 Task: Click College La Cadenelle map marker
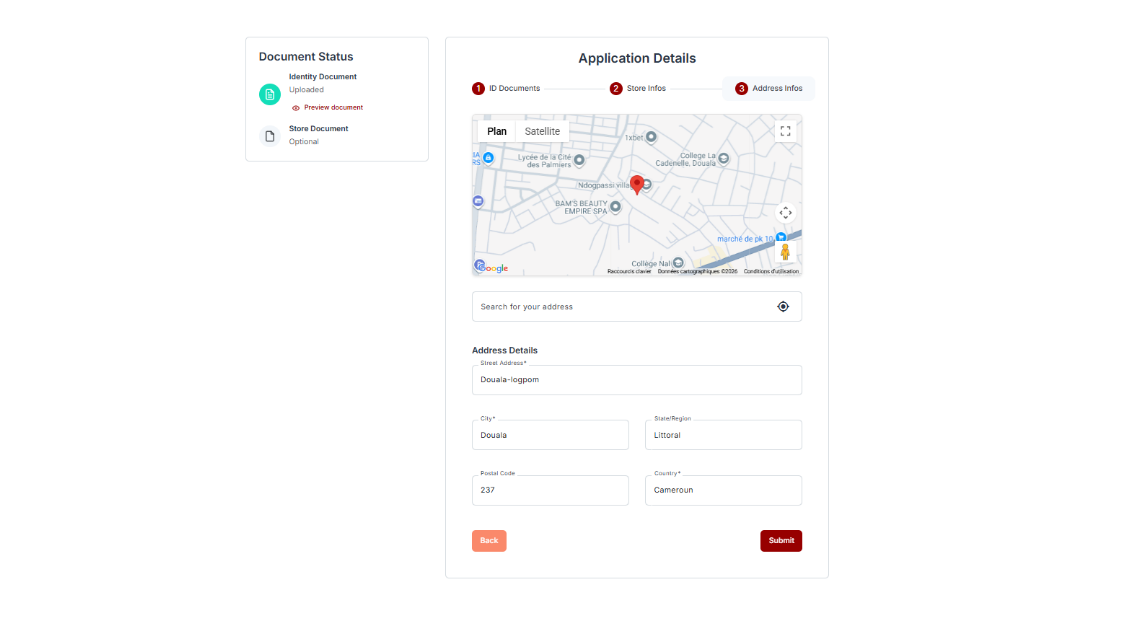pyautogui.click(x=723, y=159)
